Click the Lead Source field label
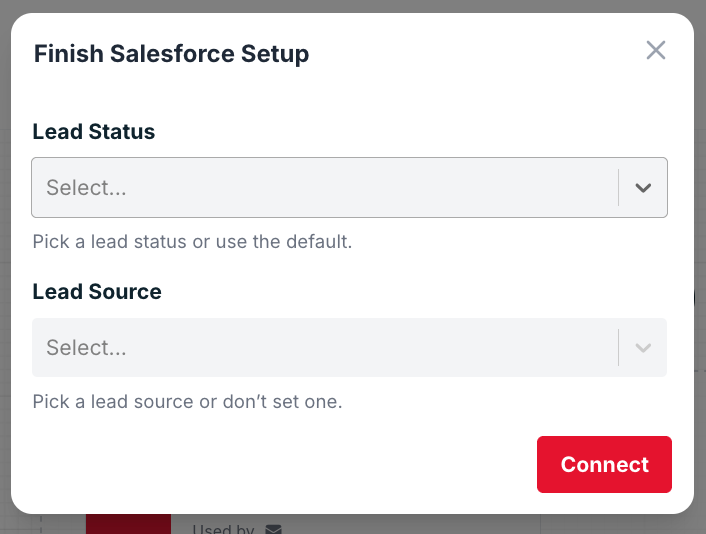The width and height of the screenshot is (706, 534). tap(97, 292)
